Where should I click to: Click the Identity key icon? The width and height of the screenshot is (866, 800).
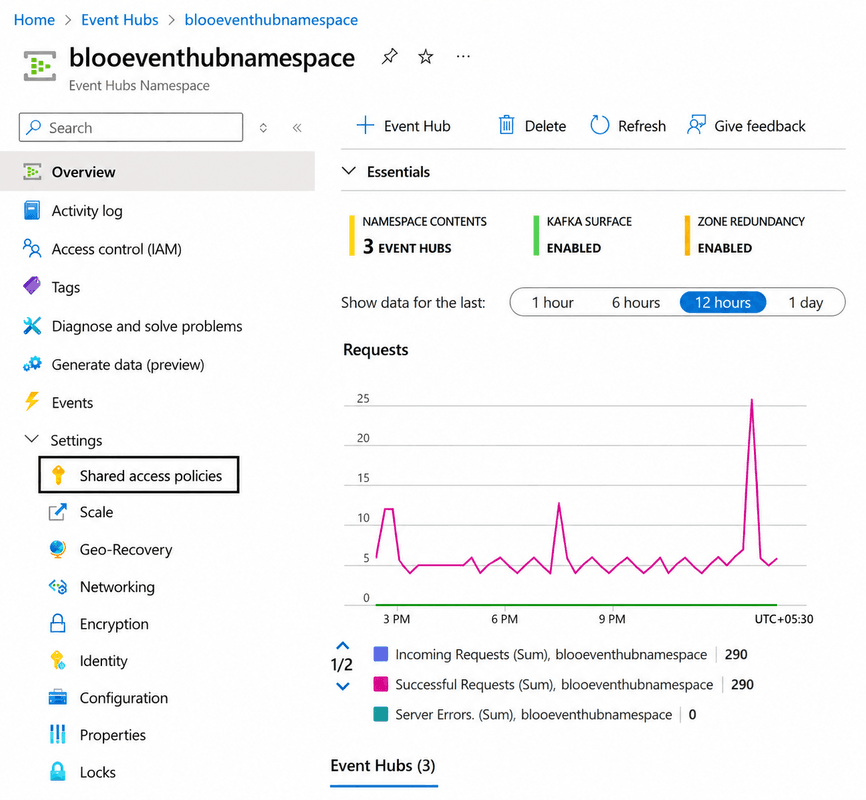pos(58,660)
